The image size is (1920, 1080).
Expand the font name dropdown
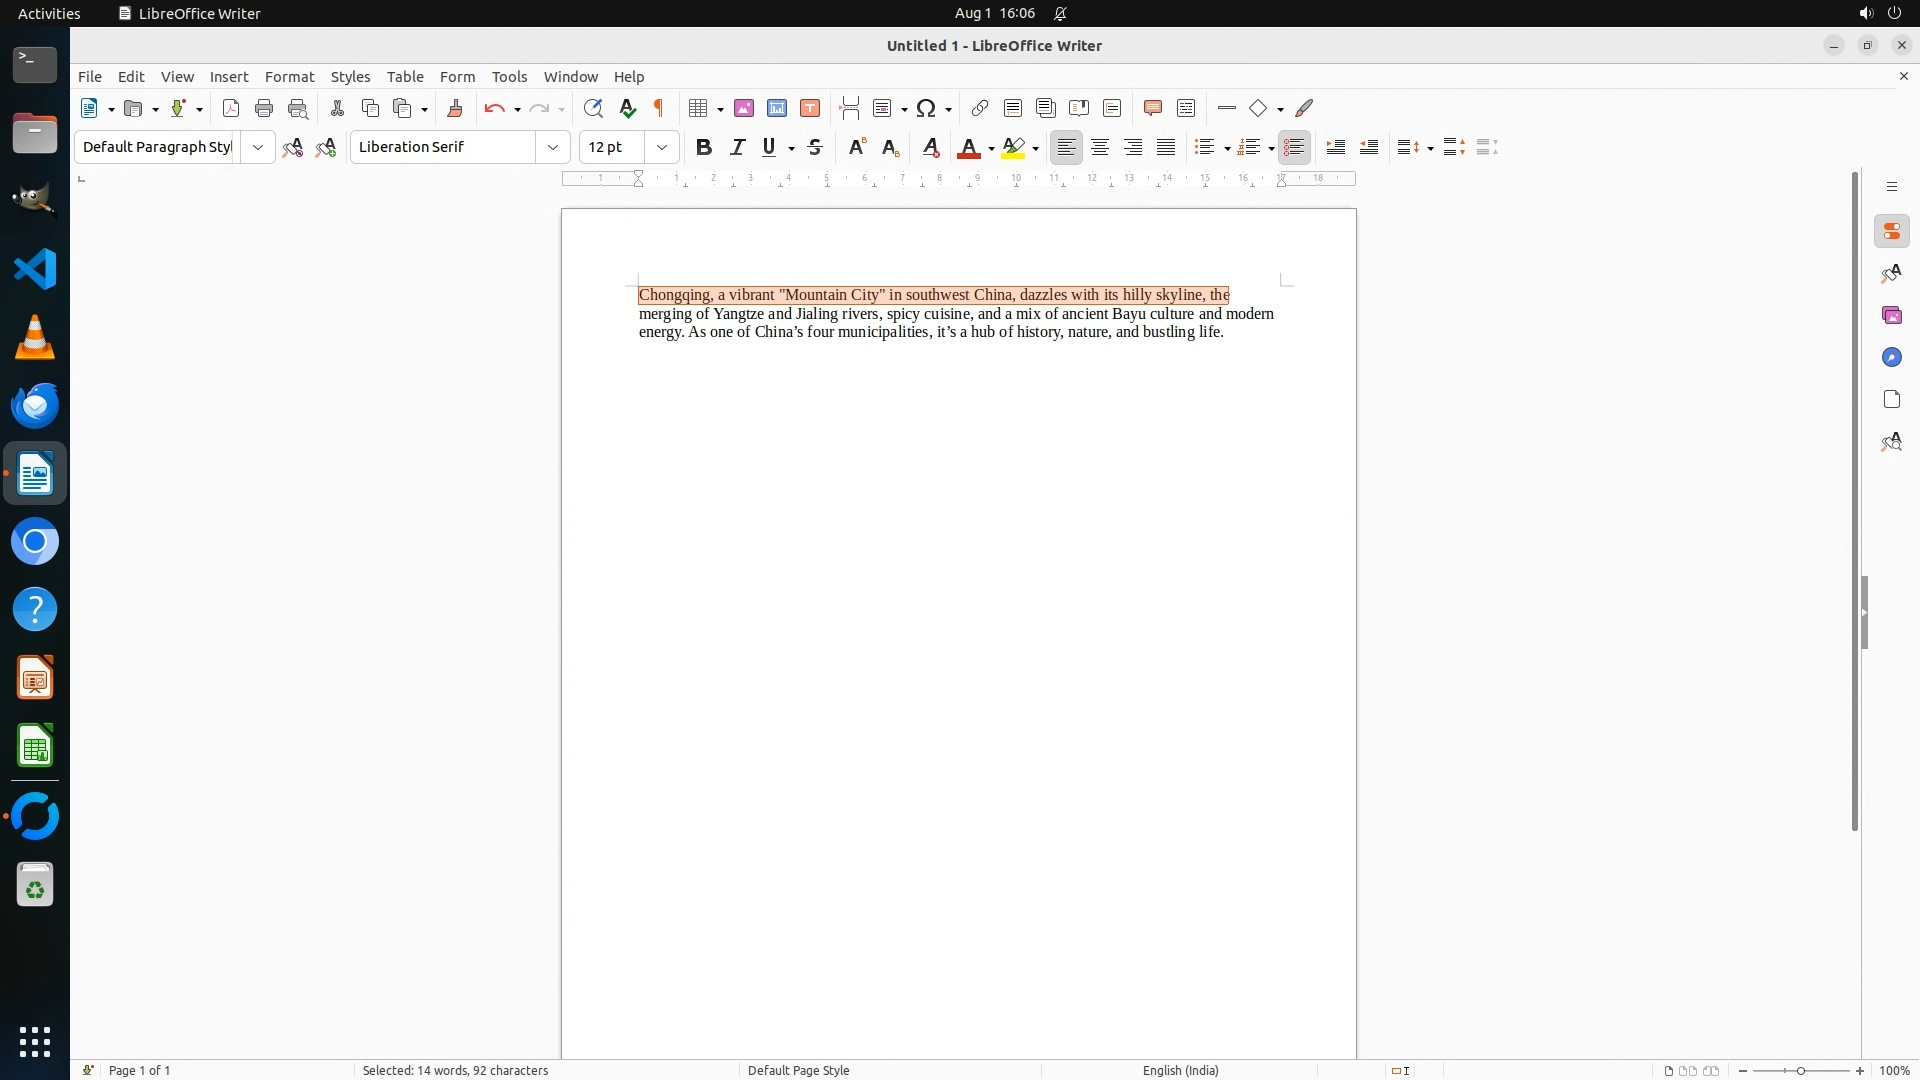(553, 147)
